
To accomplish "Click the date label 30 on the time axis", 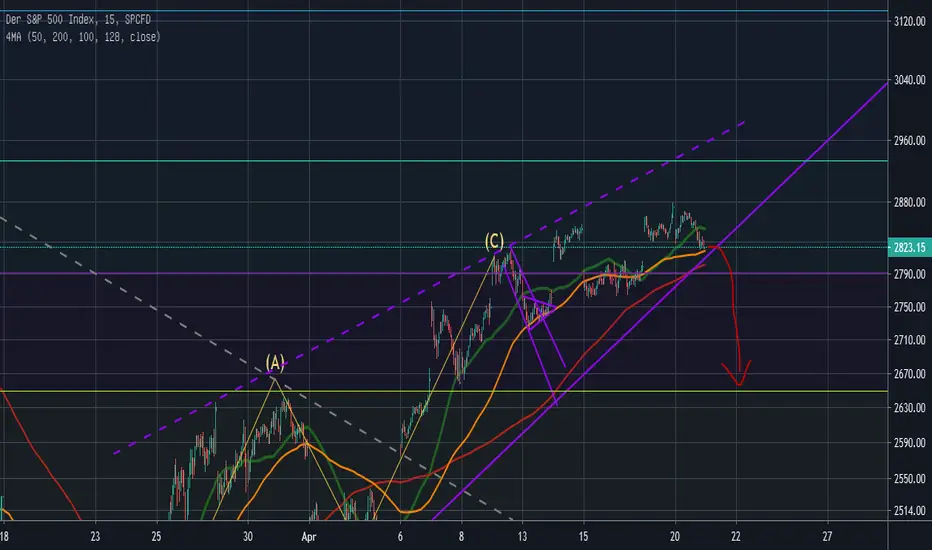I will [248, 536].
